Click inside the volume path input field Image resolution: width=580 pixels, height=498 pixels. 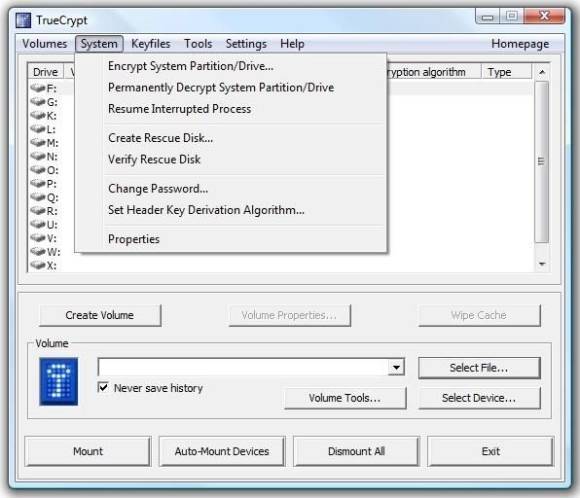tap(243, 367)
